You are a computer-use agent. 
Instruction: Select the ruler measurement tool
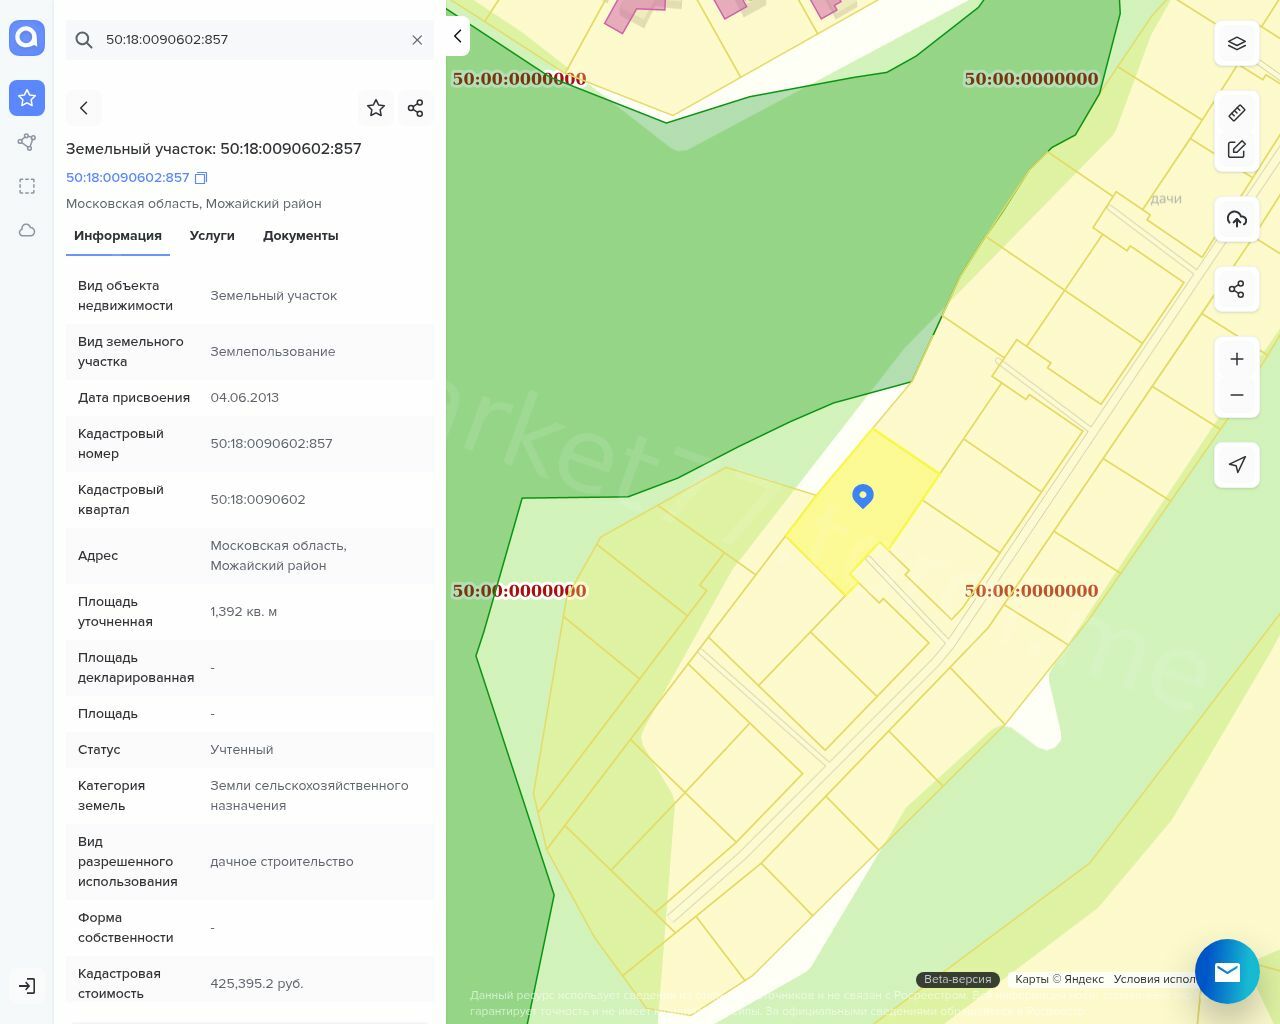coord(1236,113)
